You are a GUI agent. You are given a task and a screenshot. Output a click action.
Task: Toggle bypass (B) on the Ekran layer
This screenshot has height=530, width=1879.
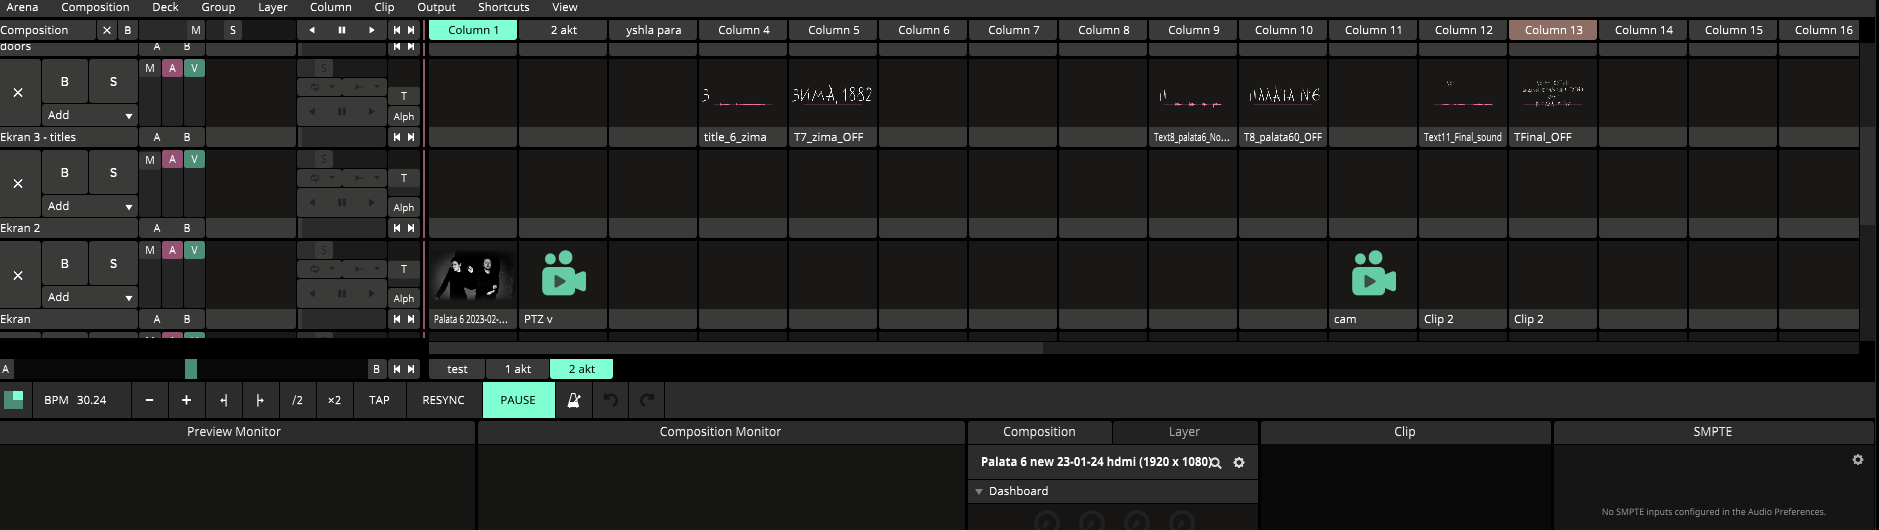point(65,263)
